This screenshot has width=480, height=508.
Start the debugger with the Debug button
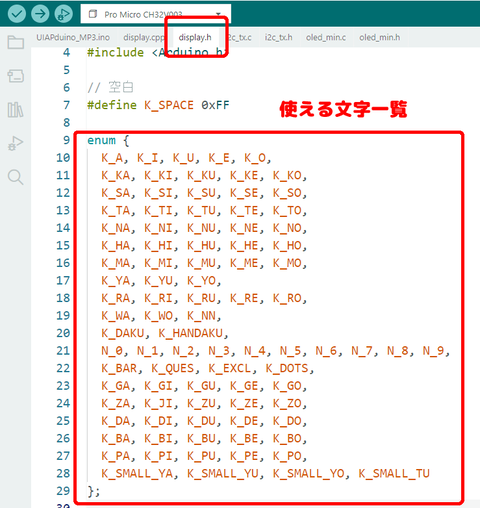click(x=63, y=14)
